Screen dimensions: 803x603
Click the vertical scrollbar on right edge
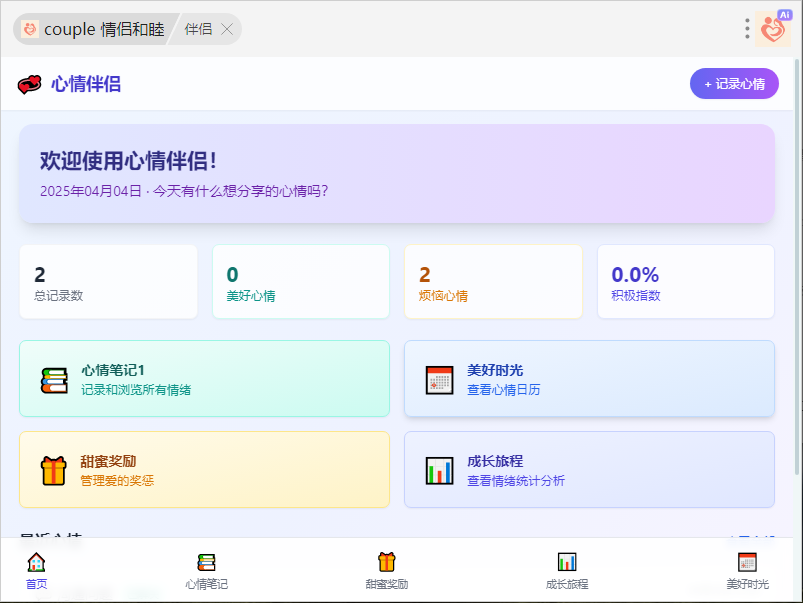798,266
